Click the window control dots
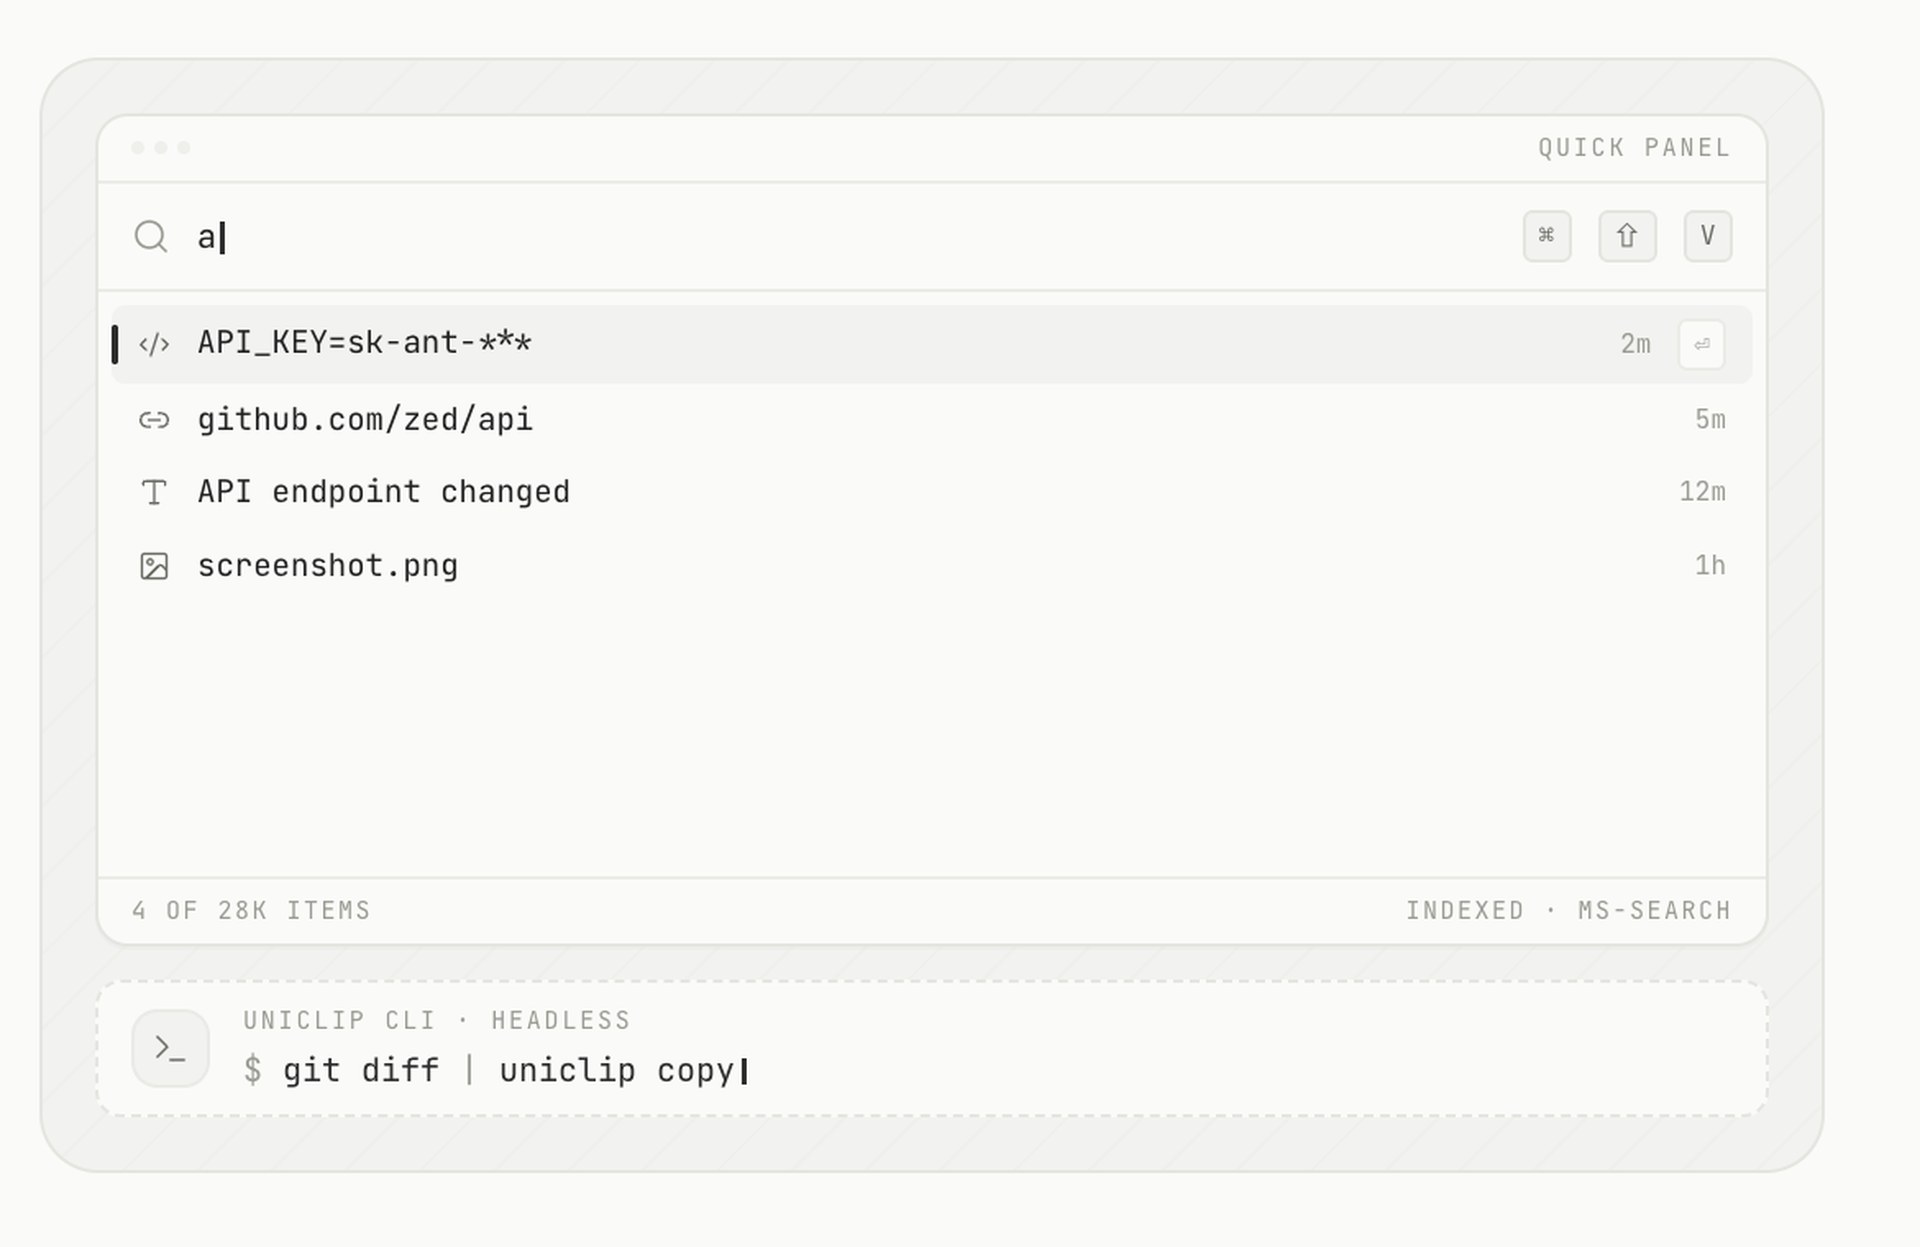This screenshot has width=1920, height=1247. (x=160, y=148)
